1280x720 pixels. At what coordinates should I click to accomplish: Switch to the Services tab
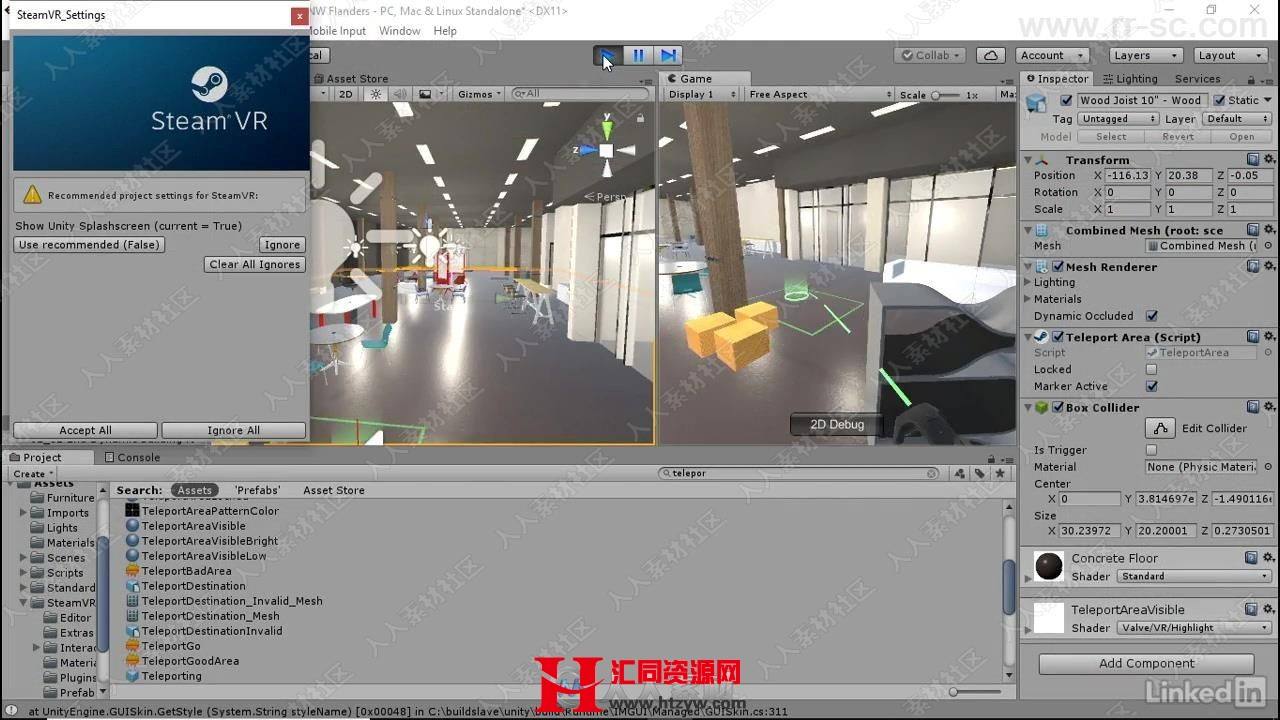[1197, 79]
